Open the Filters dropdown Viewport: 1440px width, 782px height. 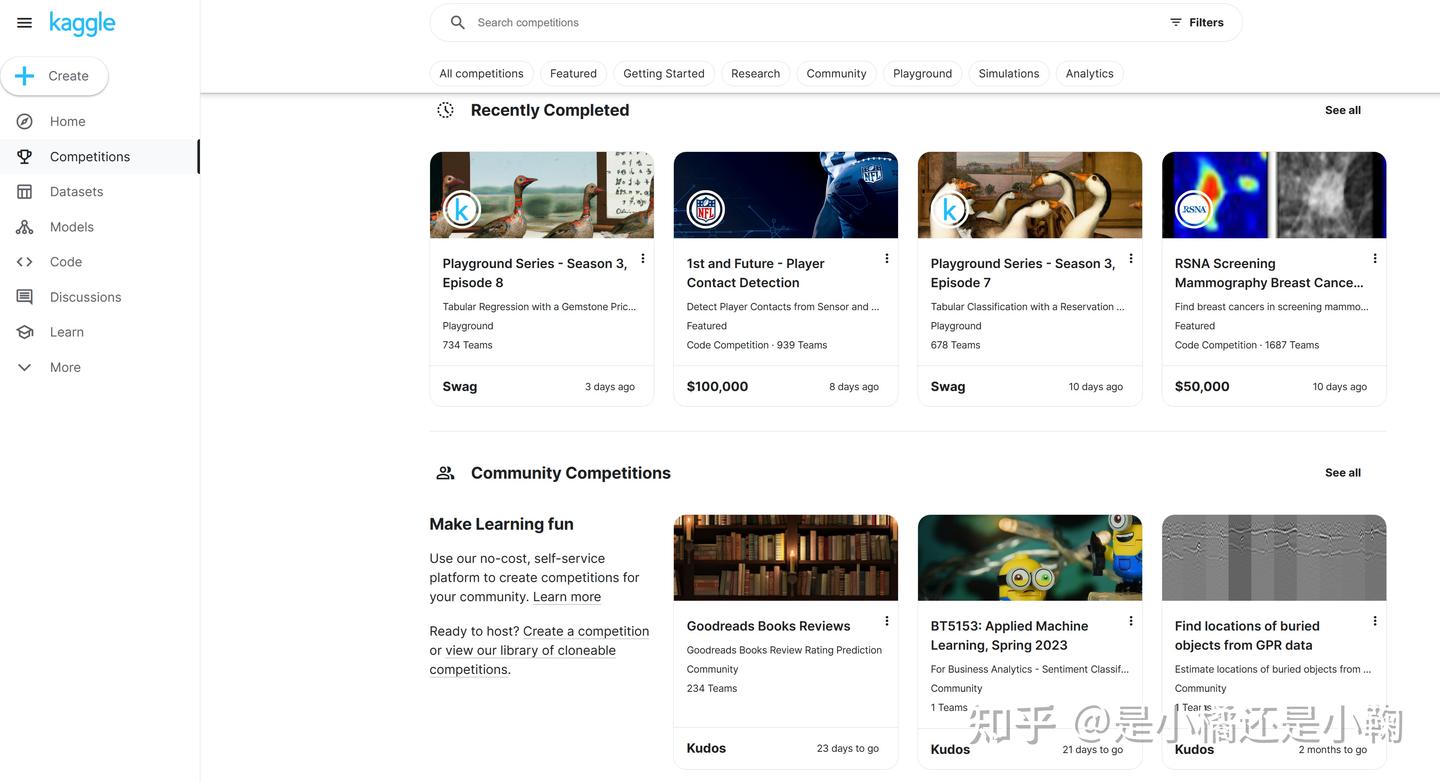(1196, 22)
